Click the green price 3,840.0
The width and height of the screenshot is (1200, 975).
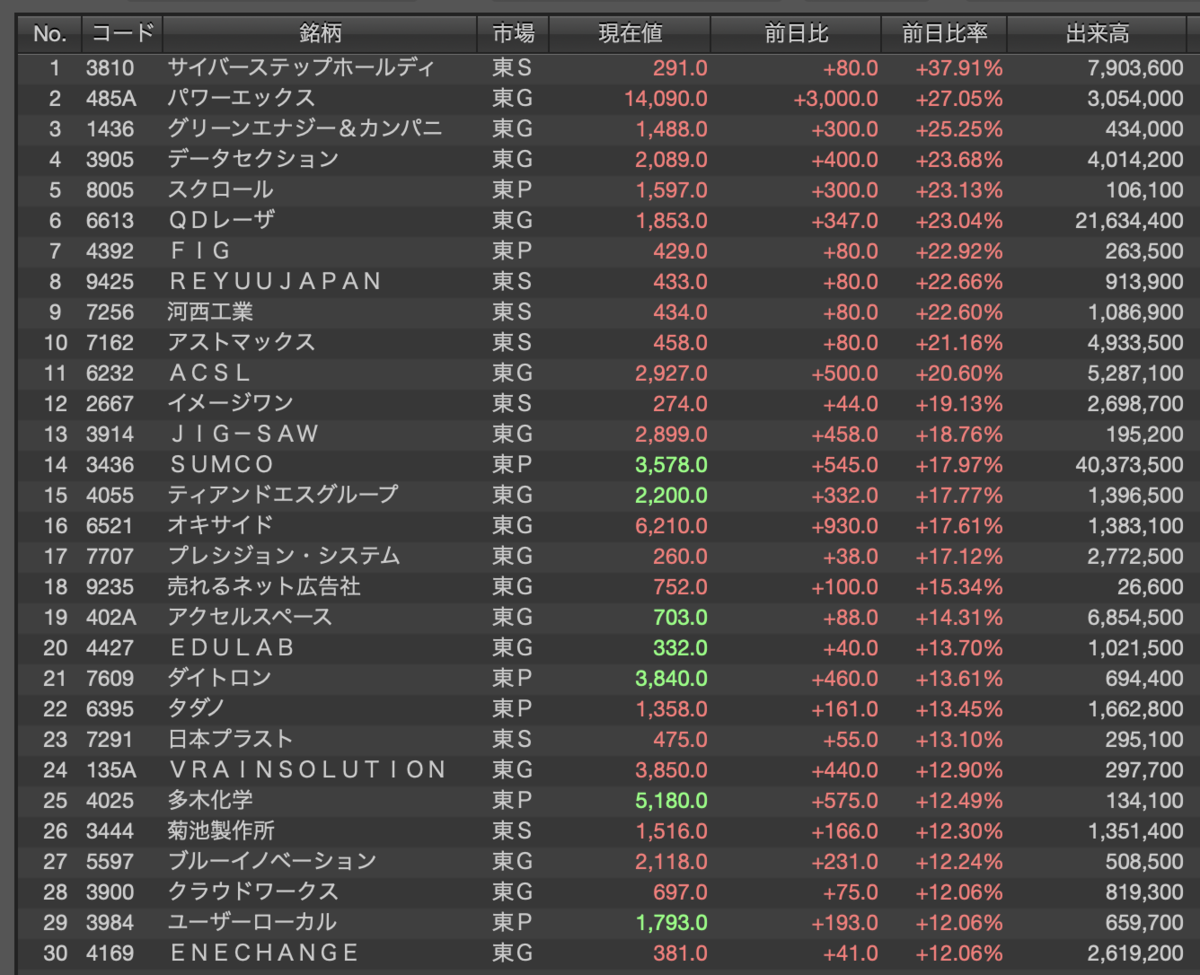pyautogui.click(x=671, y=678)
